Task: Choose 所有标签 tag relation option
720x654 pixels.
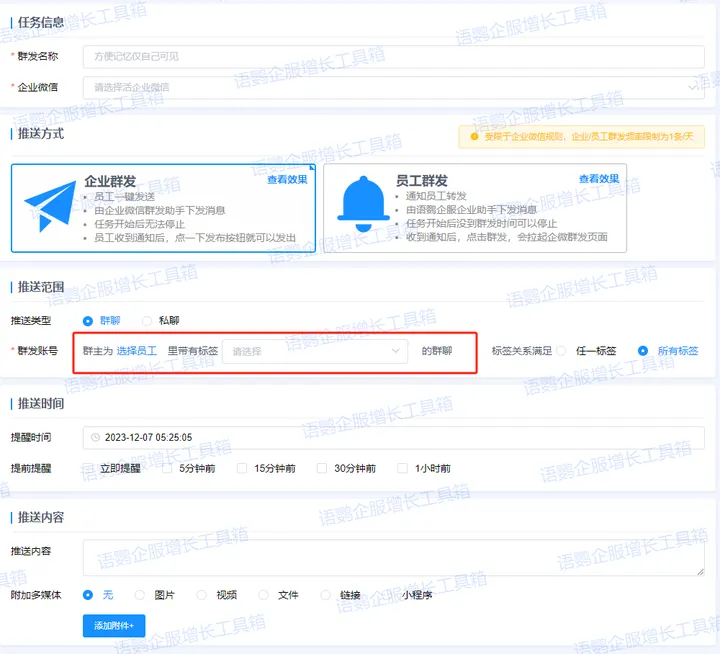Action: [x=643, y=351]
